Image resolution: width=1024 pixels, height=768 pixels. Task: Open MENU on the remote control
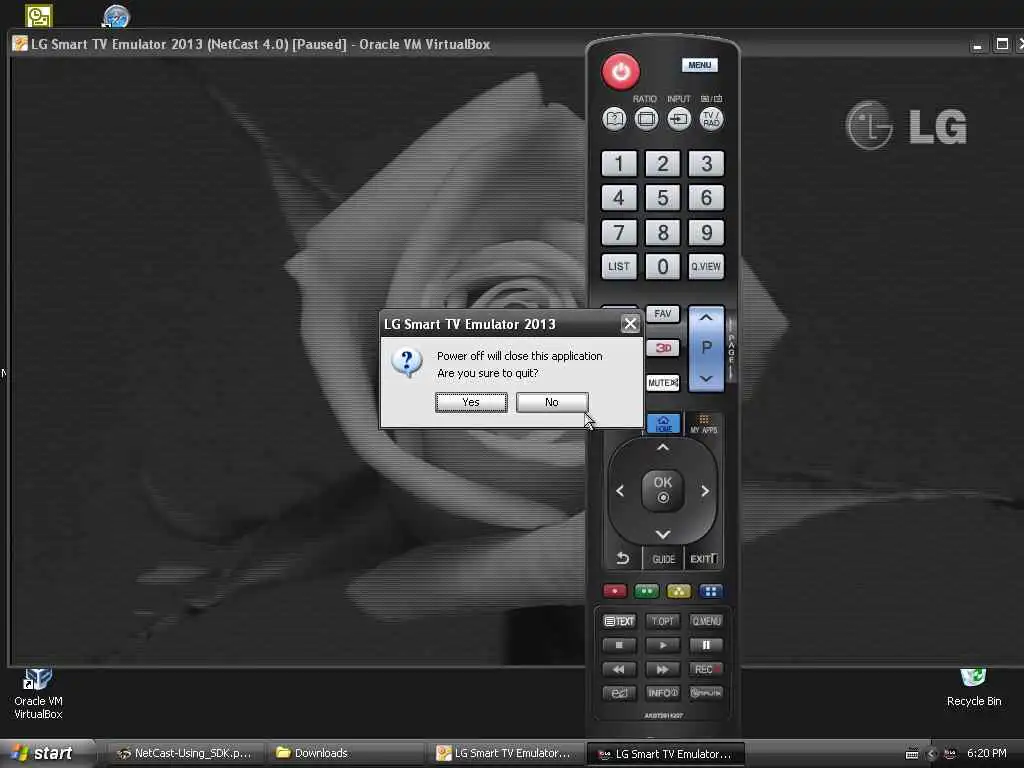click(699, 65)
